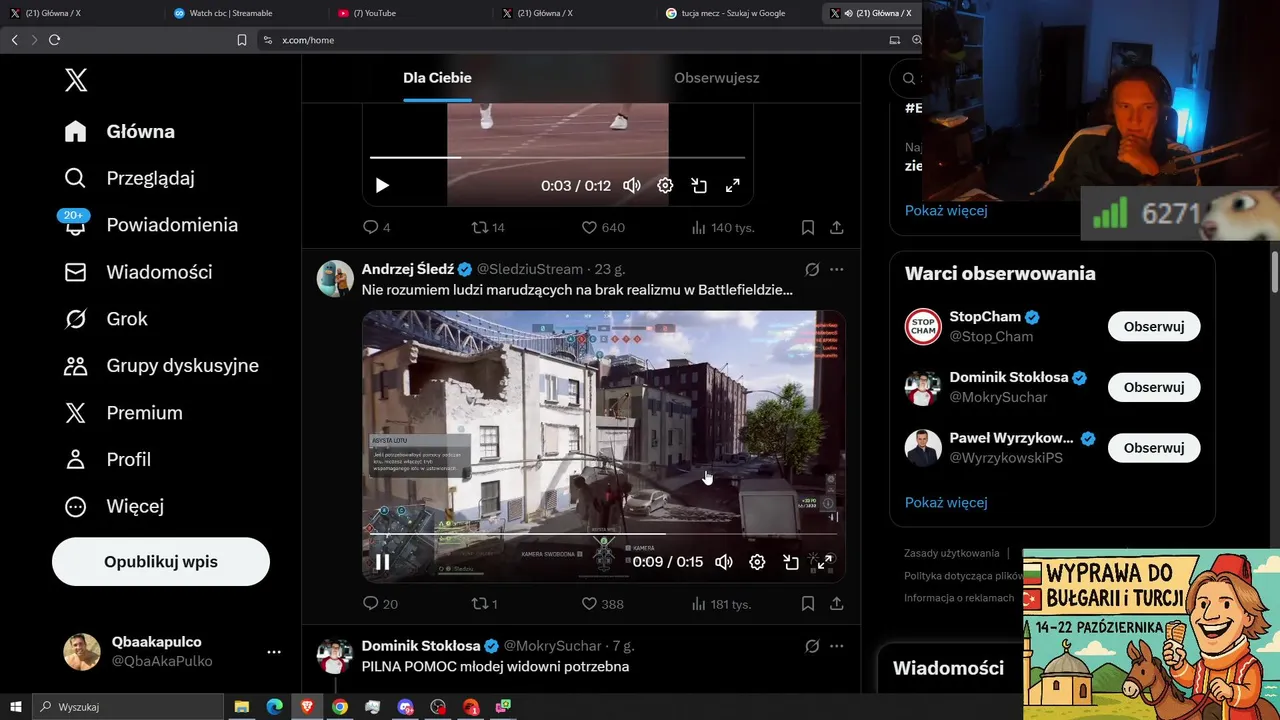Open Powiadomienia notifications
The width and height of the screenshot is (1280, 720).
pos(150,225)
